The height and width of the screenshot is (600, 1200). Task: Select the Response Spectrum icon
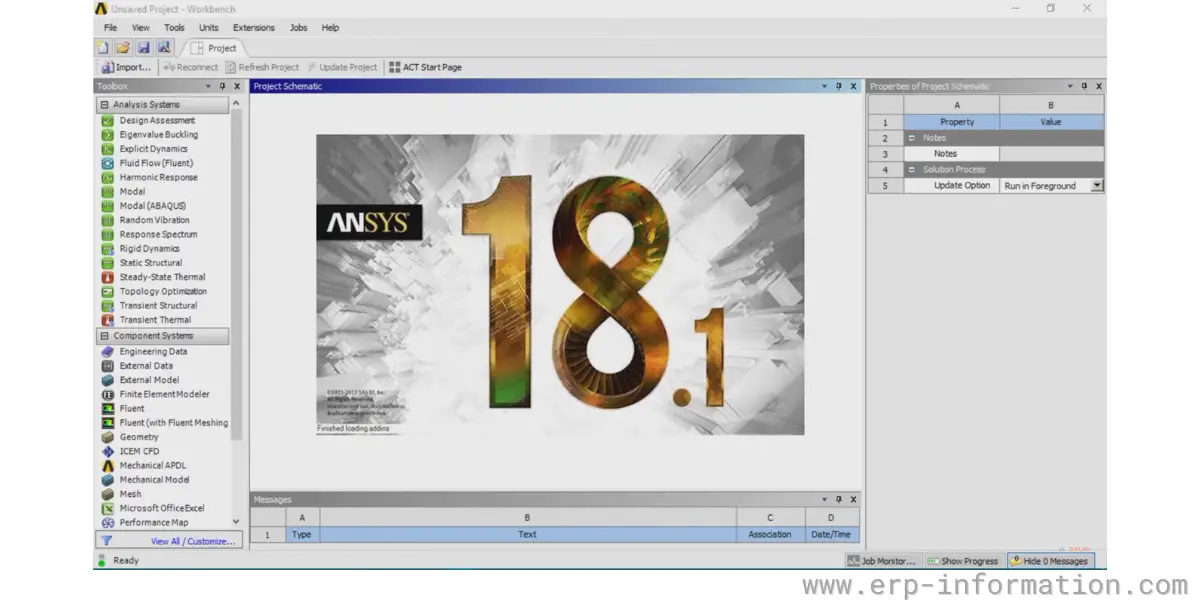108,234
